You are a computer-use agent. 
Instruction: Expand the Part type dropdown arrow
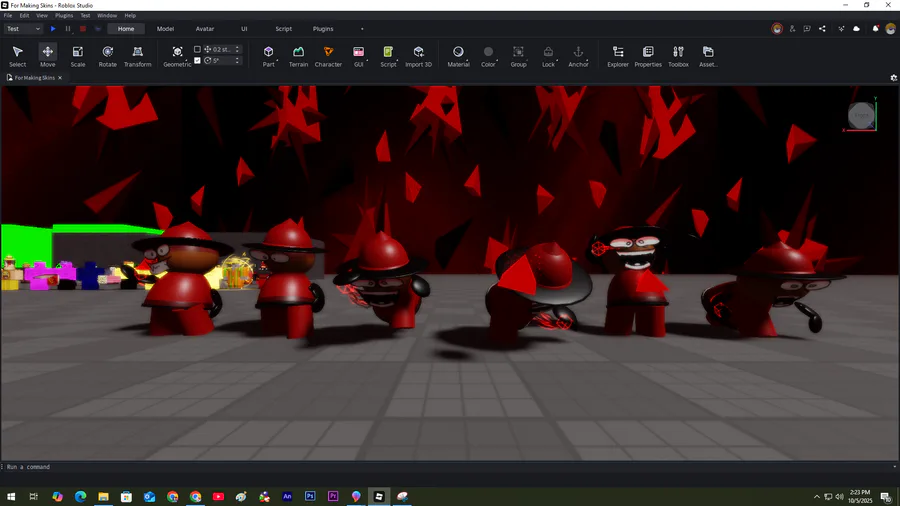point(277,60)
